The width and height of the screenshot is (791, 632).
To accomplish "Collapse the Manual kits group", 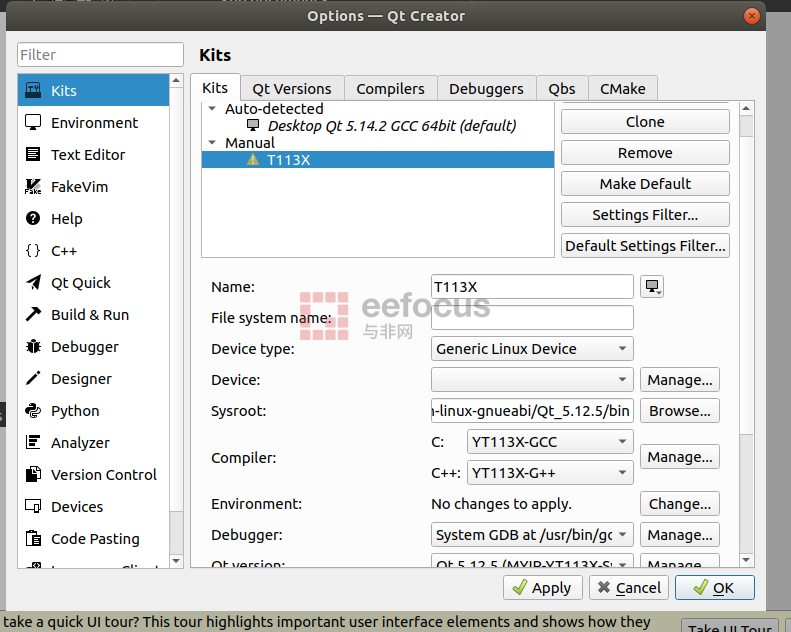I will coord(212,143).
